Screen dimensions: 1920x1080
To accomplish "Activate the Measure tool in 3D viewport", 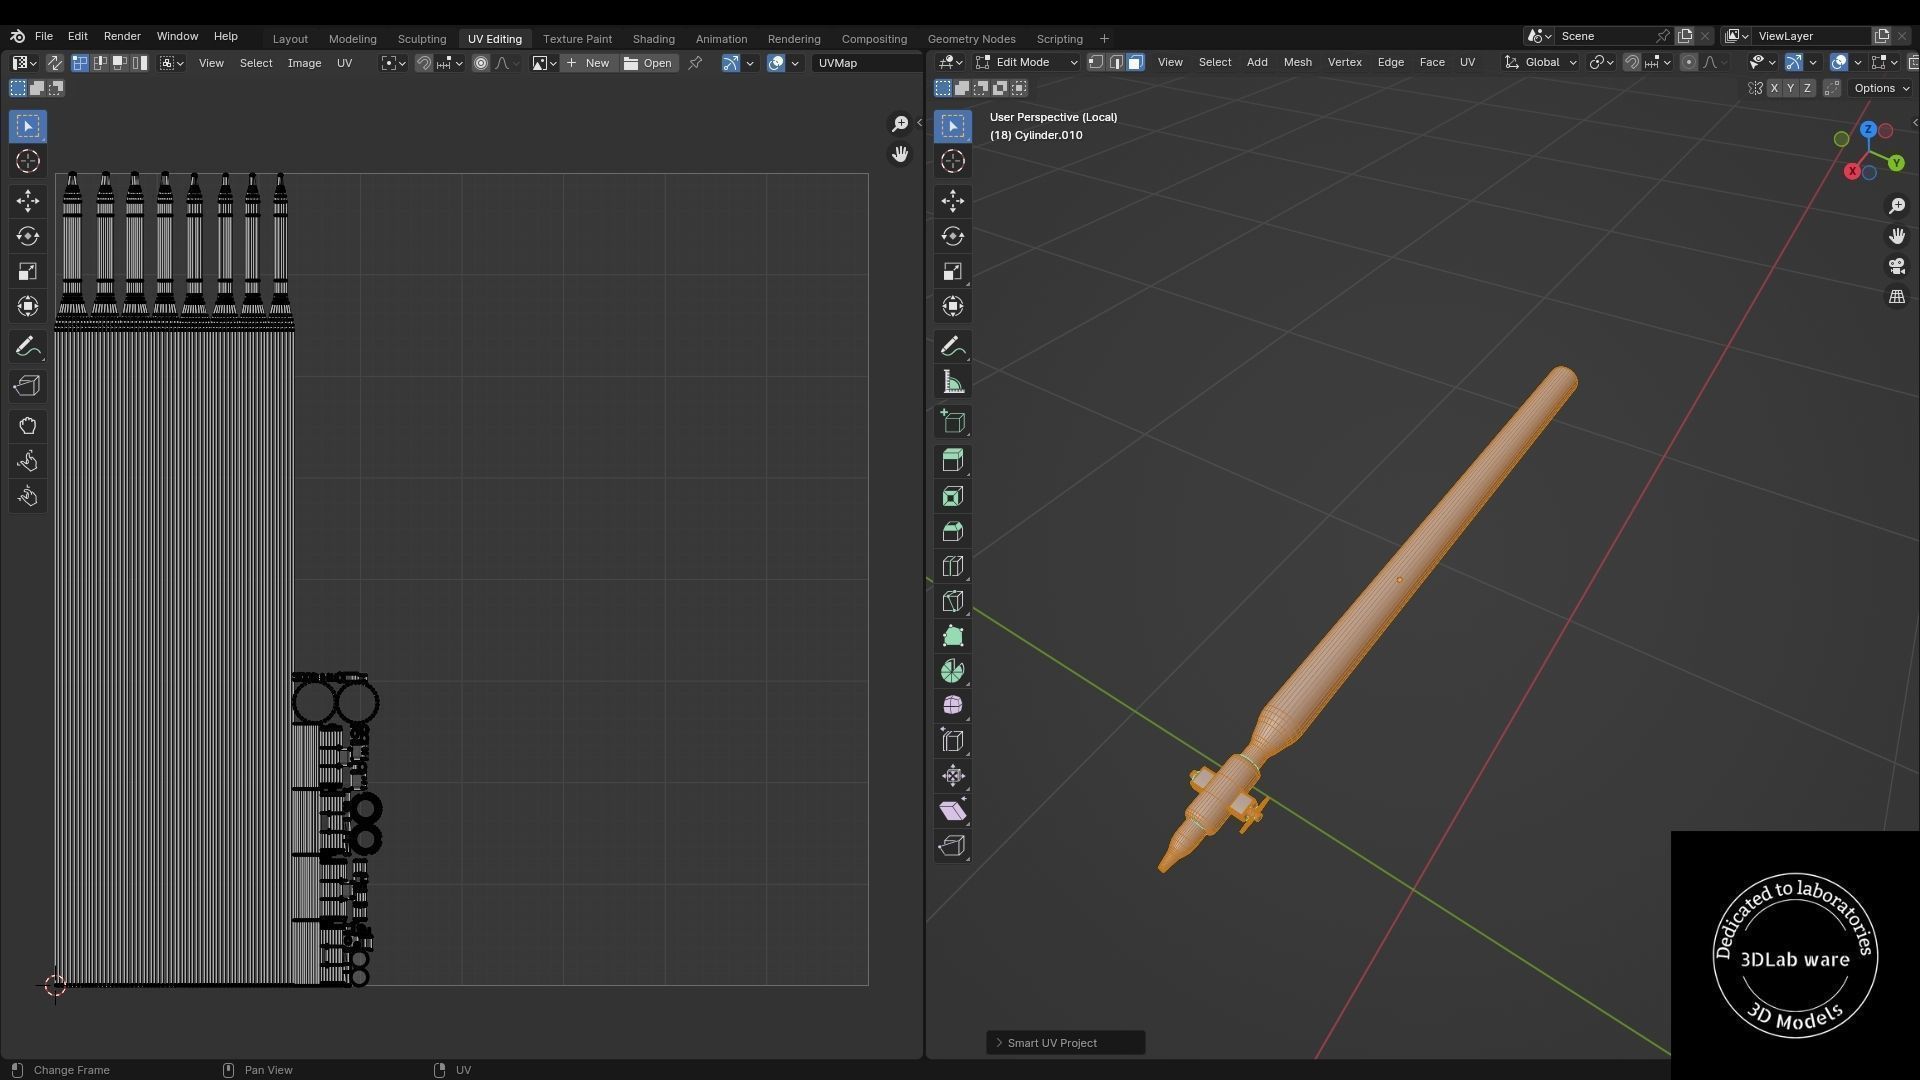I will [x=952, y=382].
